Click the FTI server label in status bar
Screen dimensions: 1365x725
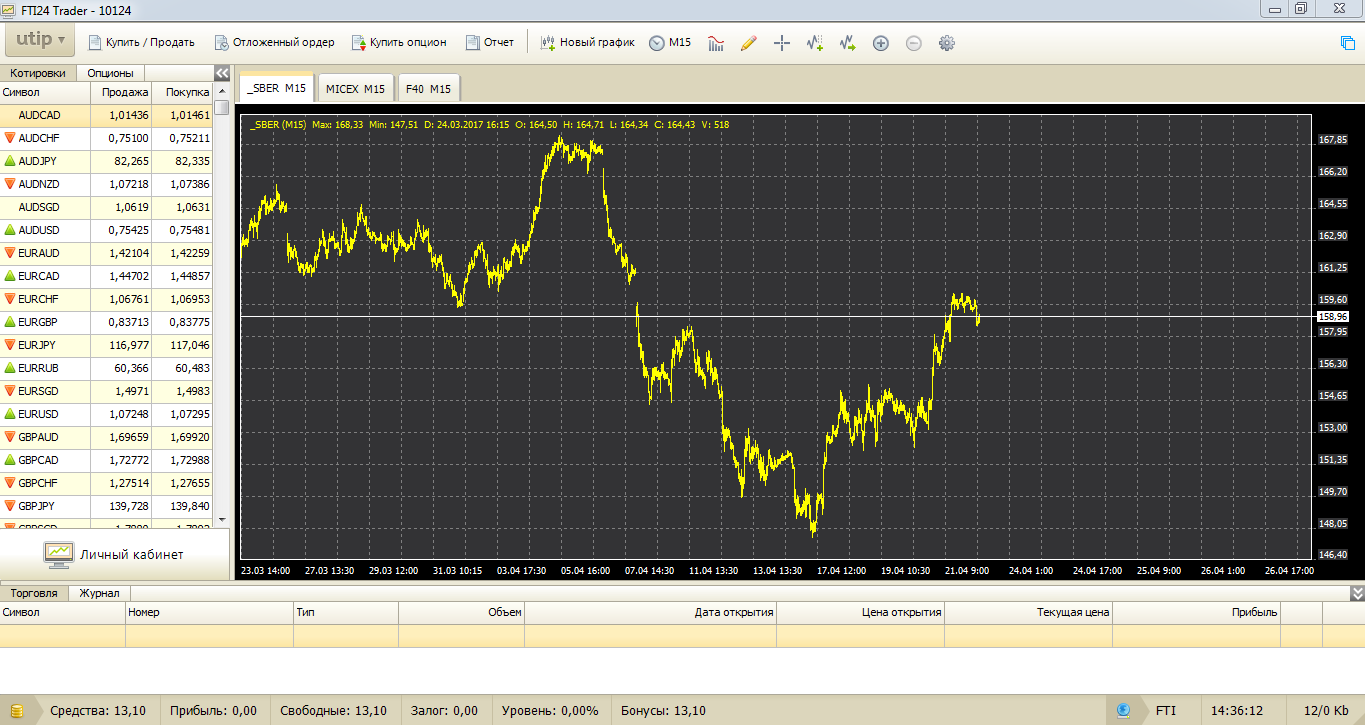[1166, 711]
